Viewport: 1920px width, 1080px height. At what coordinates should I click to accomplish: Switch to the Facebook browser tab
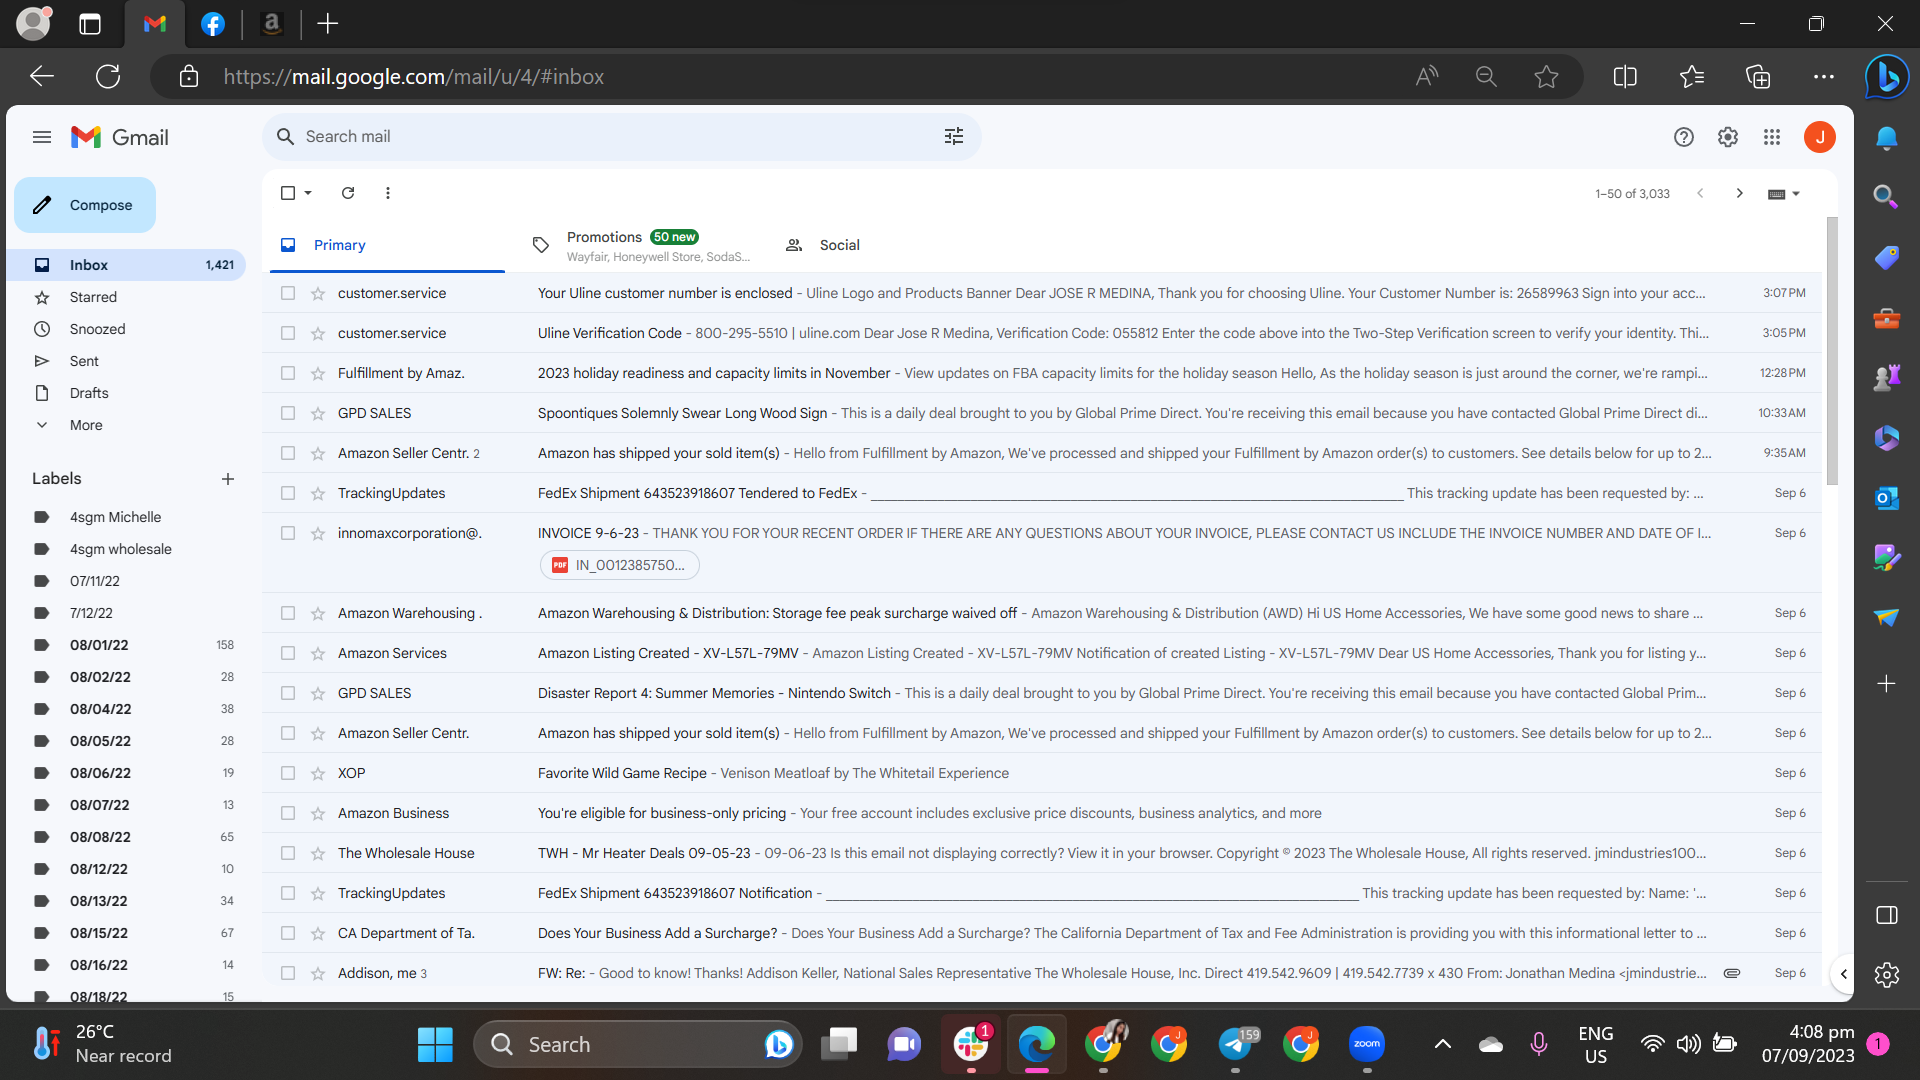point(213,24)
